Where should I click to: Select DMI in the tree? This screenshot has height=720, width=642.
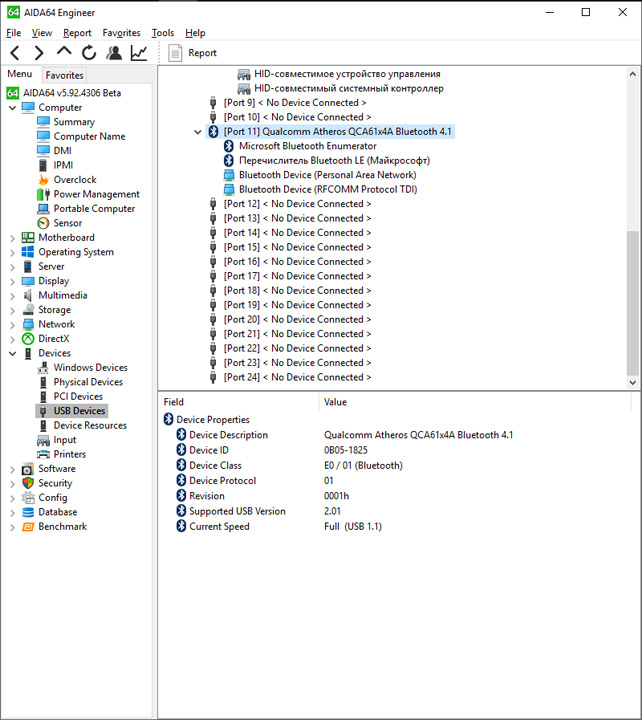point(62,151)
